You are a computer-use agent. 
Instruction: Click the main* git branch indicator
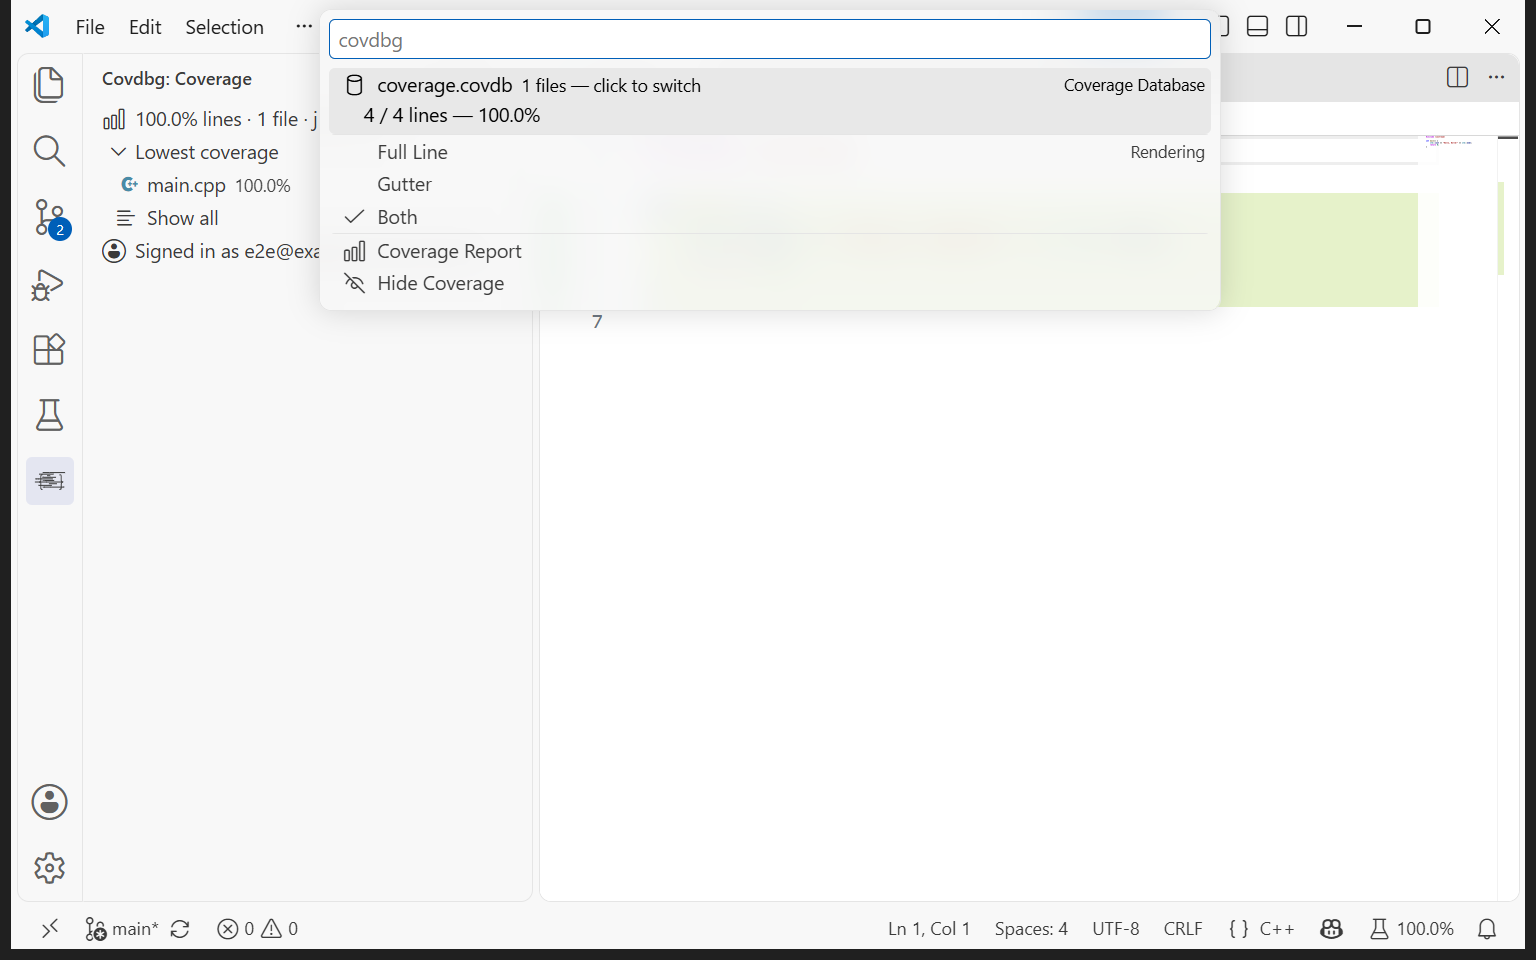(x=122, y=929)
